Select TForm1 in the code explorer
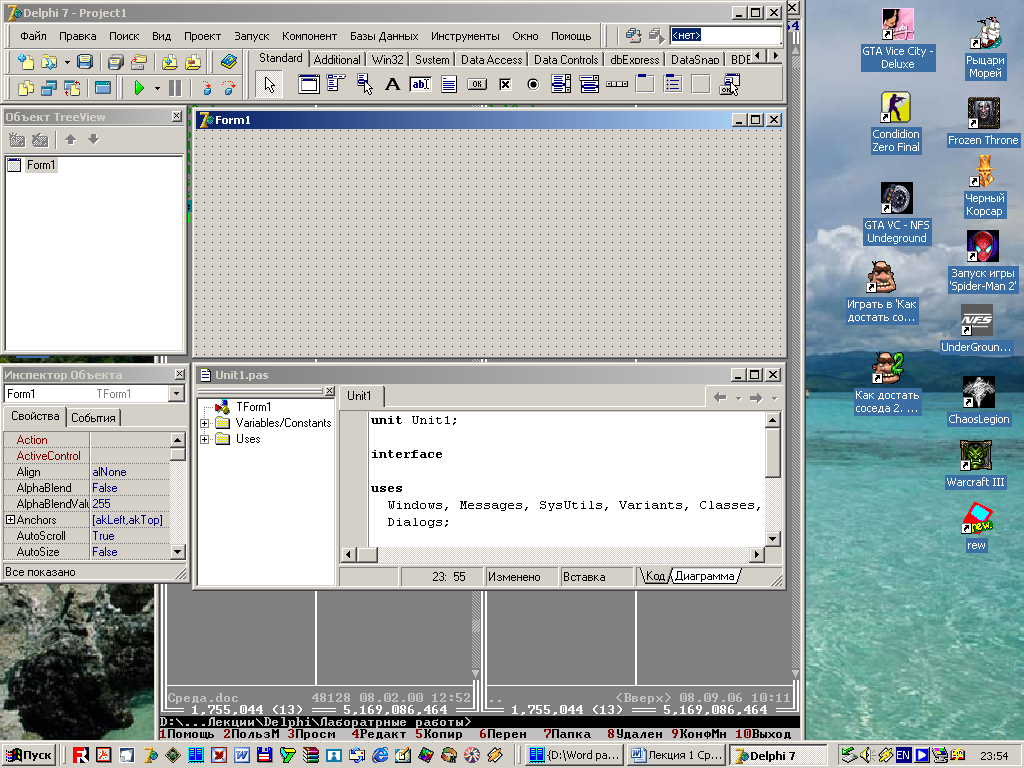 tap(253, 407)
